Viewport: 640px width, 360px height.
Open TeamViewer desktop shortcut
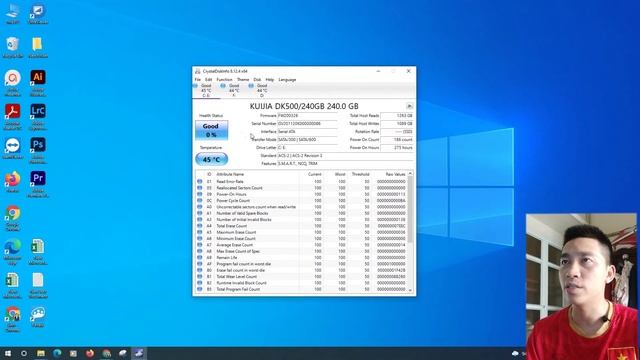(13, 148)
